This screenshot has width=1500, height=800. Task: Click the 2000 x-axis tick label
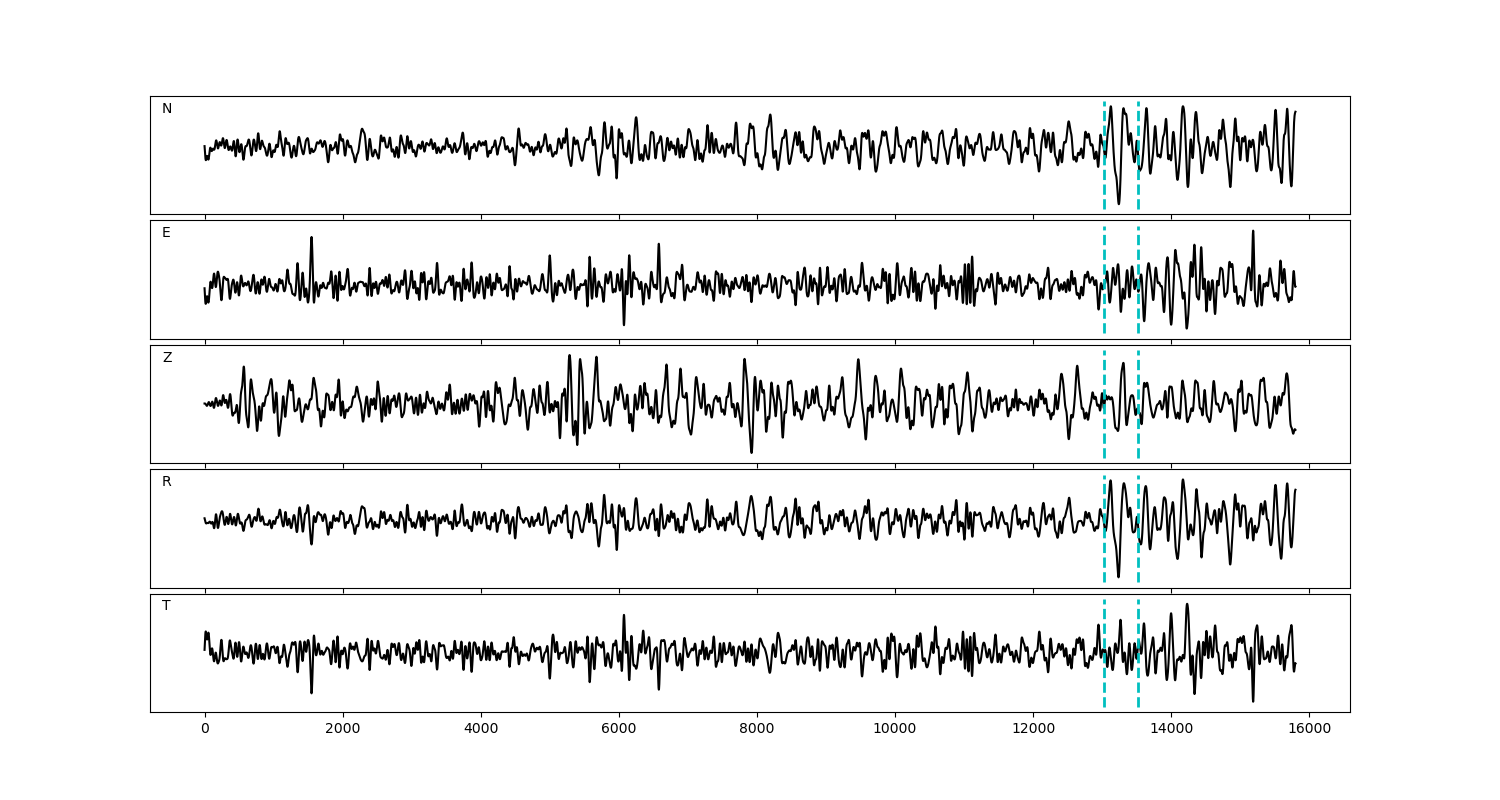pos(343,729)
